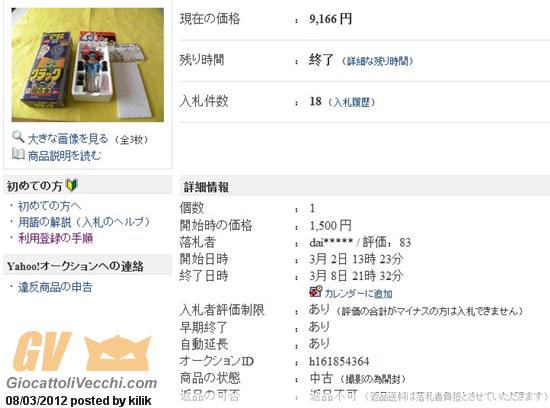The image size is (550, 408).
Task: Open 入札履歴 bid history link
Action: pyautogui.click(x=351, y=102)
